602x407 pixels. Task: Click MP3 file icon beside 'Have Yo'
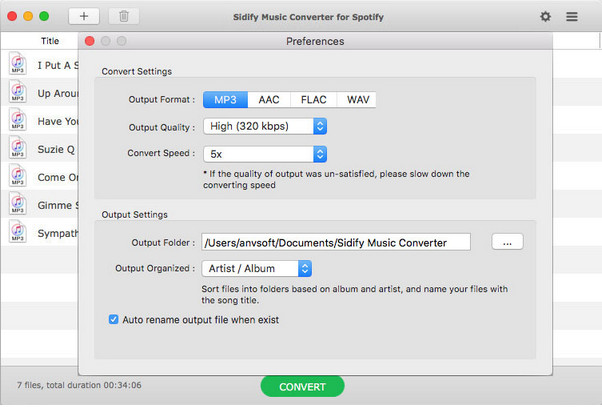click(x=18, y=120)
